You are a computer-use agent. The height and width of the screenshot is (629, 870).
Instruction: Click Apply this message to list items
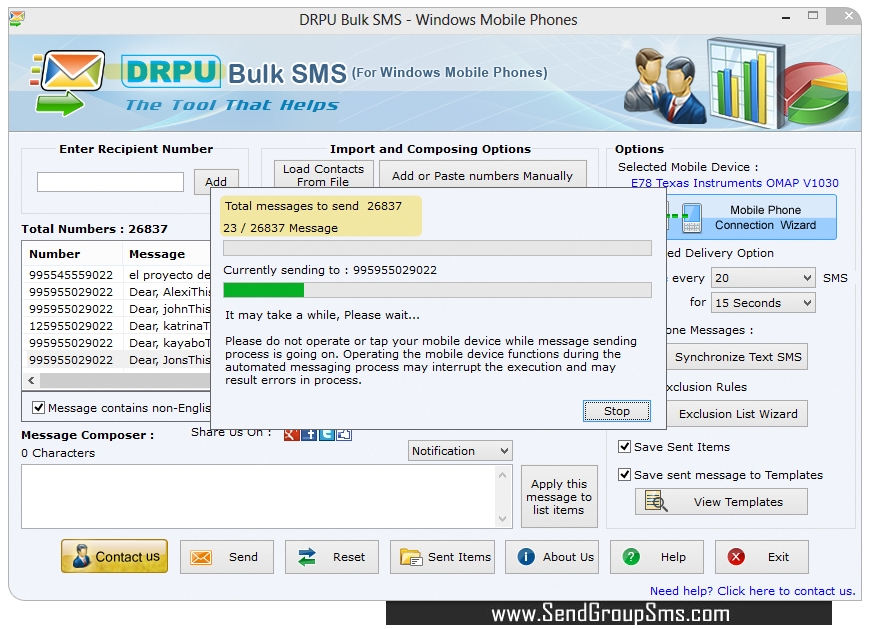(559, 496)
